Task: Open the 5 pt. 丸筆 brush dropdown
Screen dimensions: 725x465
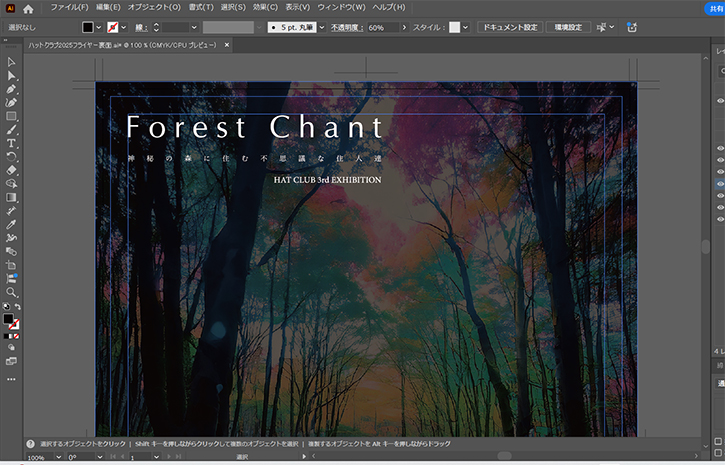Action: point(322,27)
